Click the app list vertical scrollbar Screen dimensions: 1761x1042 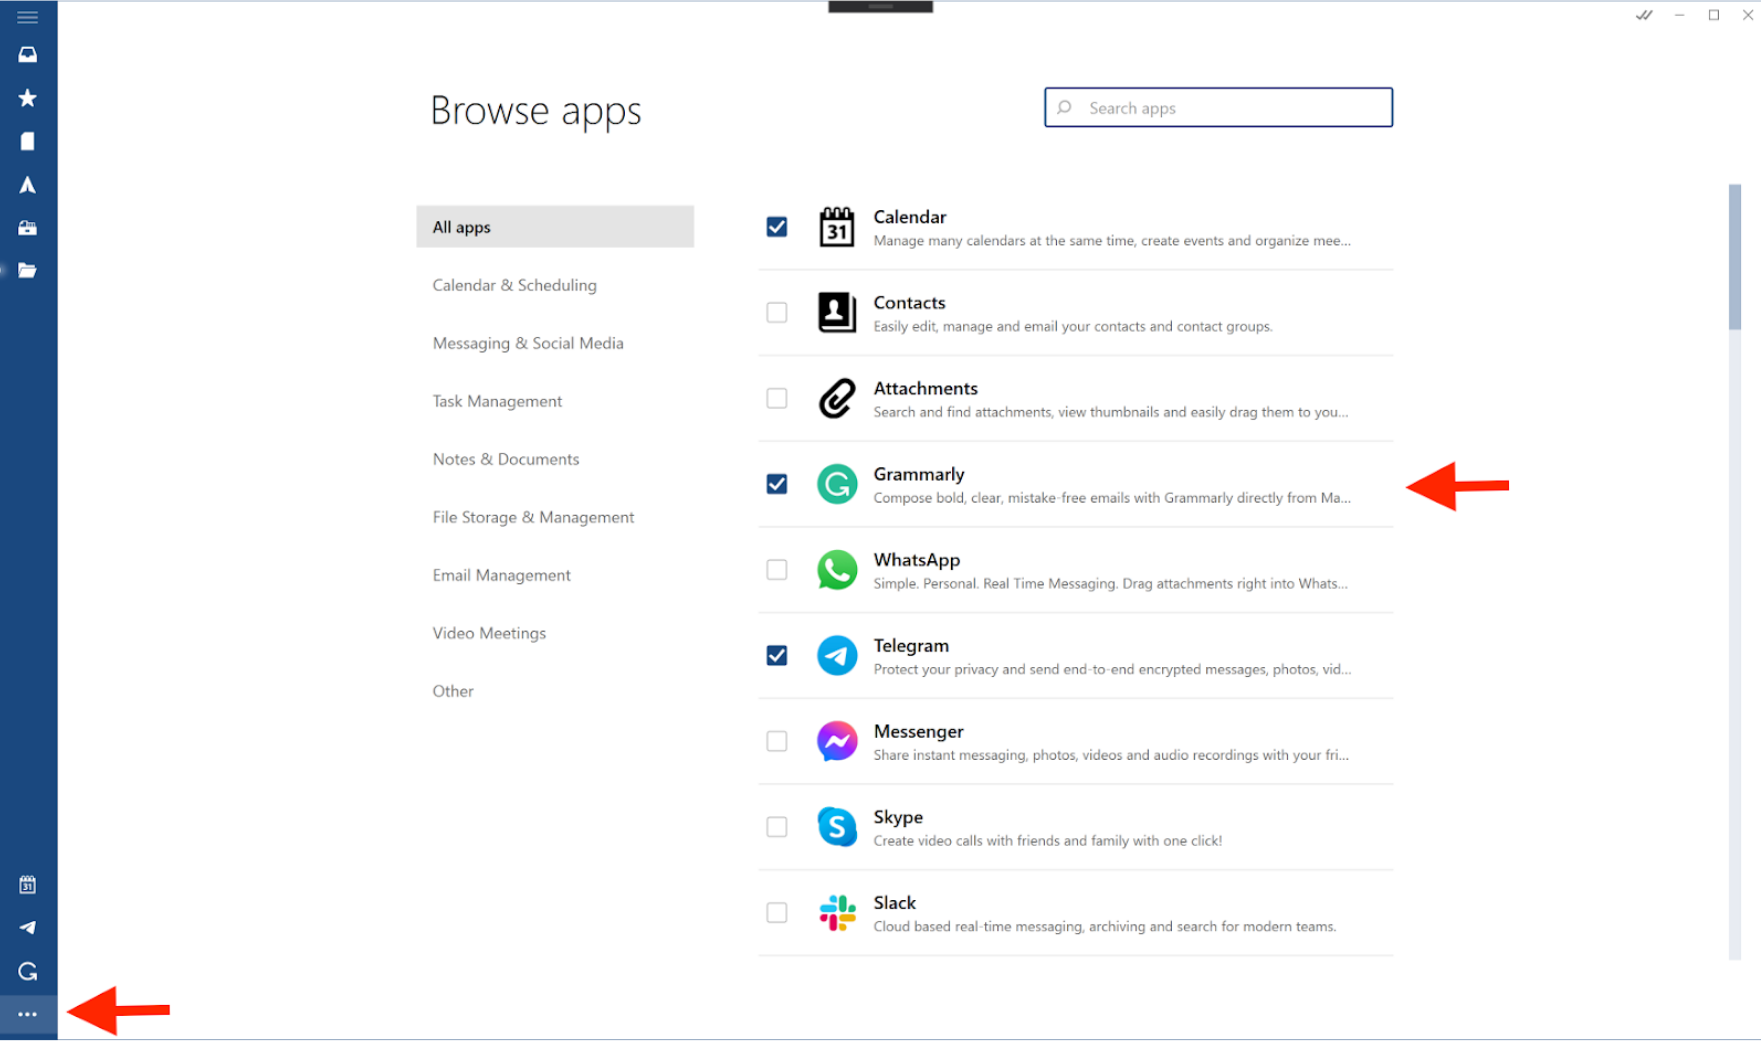[1735, 257]
